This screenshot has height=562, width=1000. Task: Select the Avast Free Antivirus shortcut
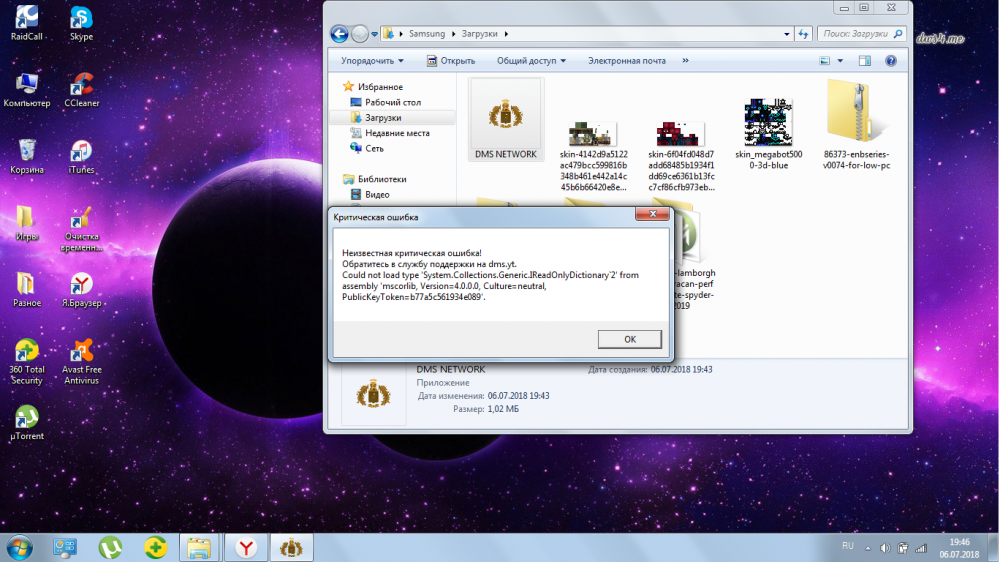(81, 353)
